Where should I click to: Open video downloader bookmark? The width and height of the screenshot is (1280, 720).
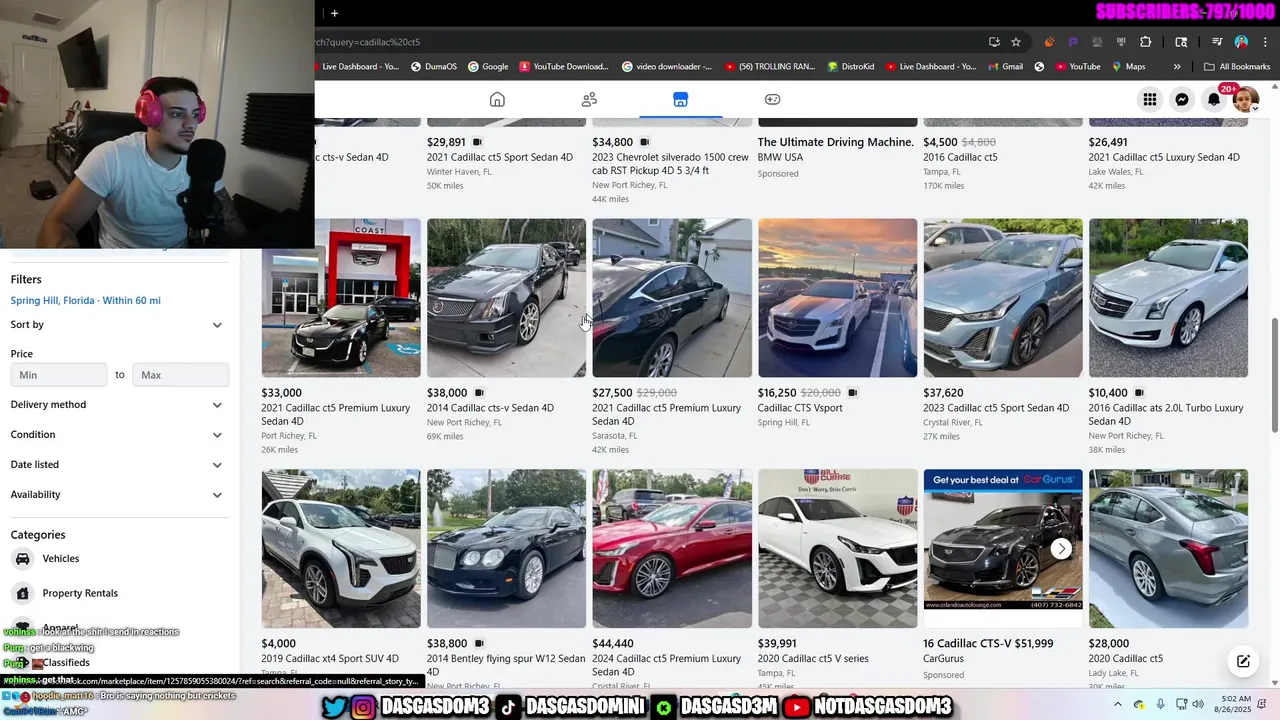pyautogui.click(x=667, y=67)
